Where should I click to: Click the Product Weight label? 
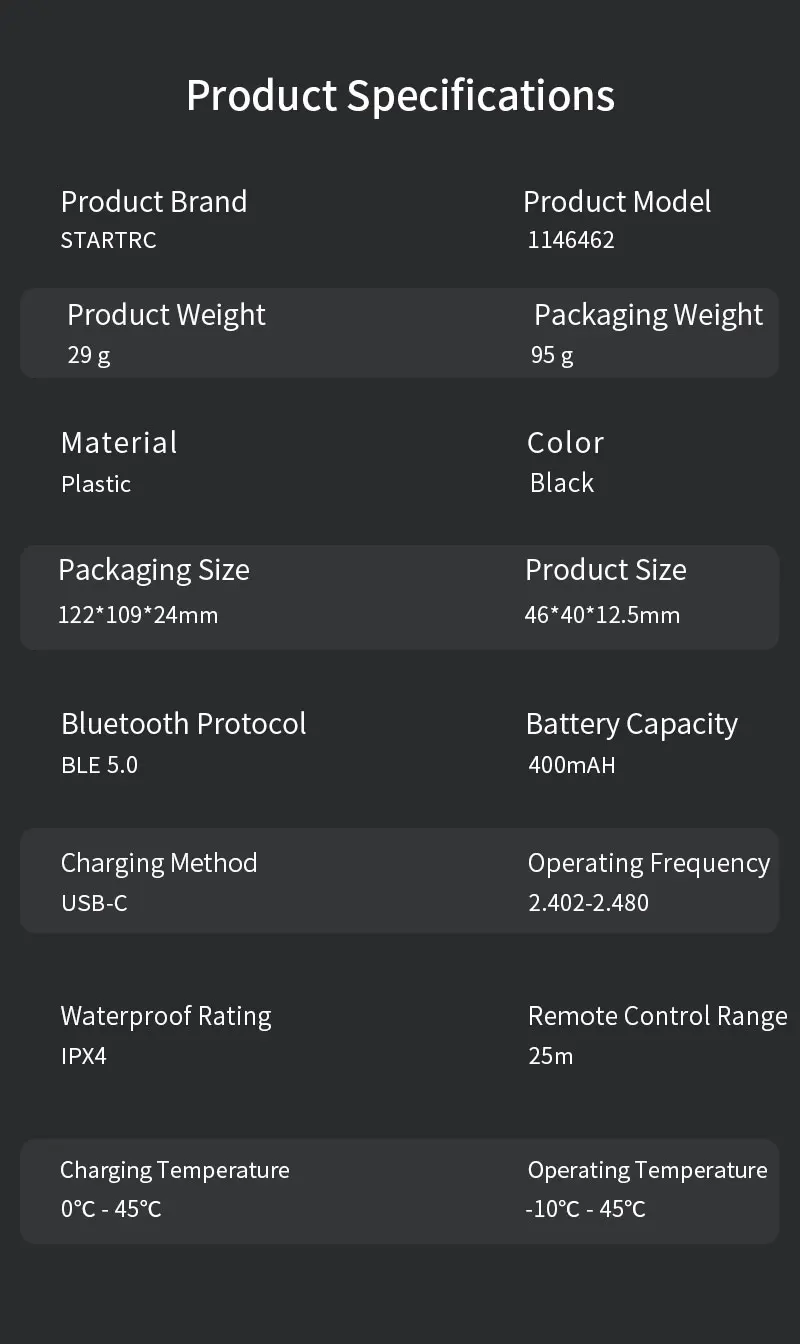pos(166,315)
